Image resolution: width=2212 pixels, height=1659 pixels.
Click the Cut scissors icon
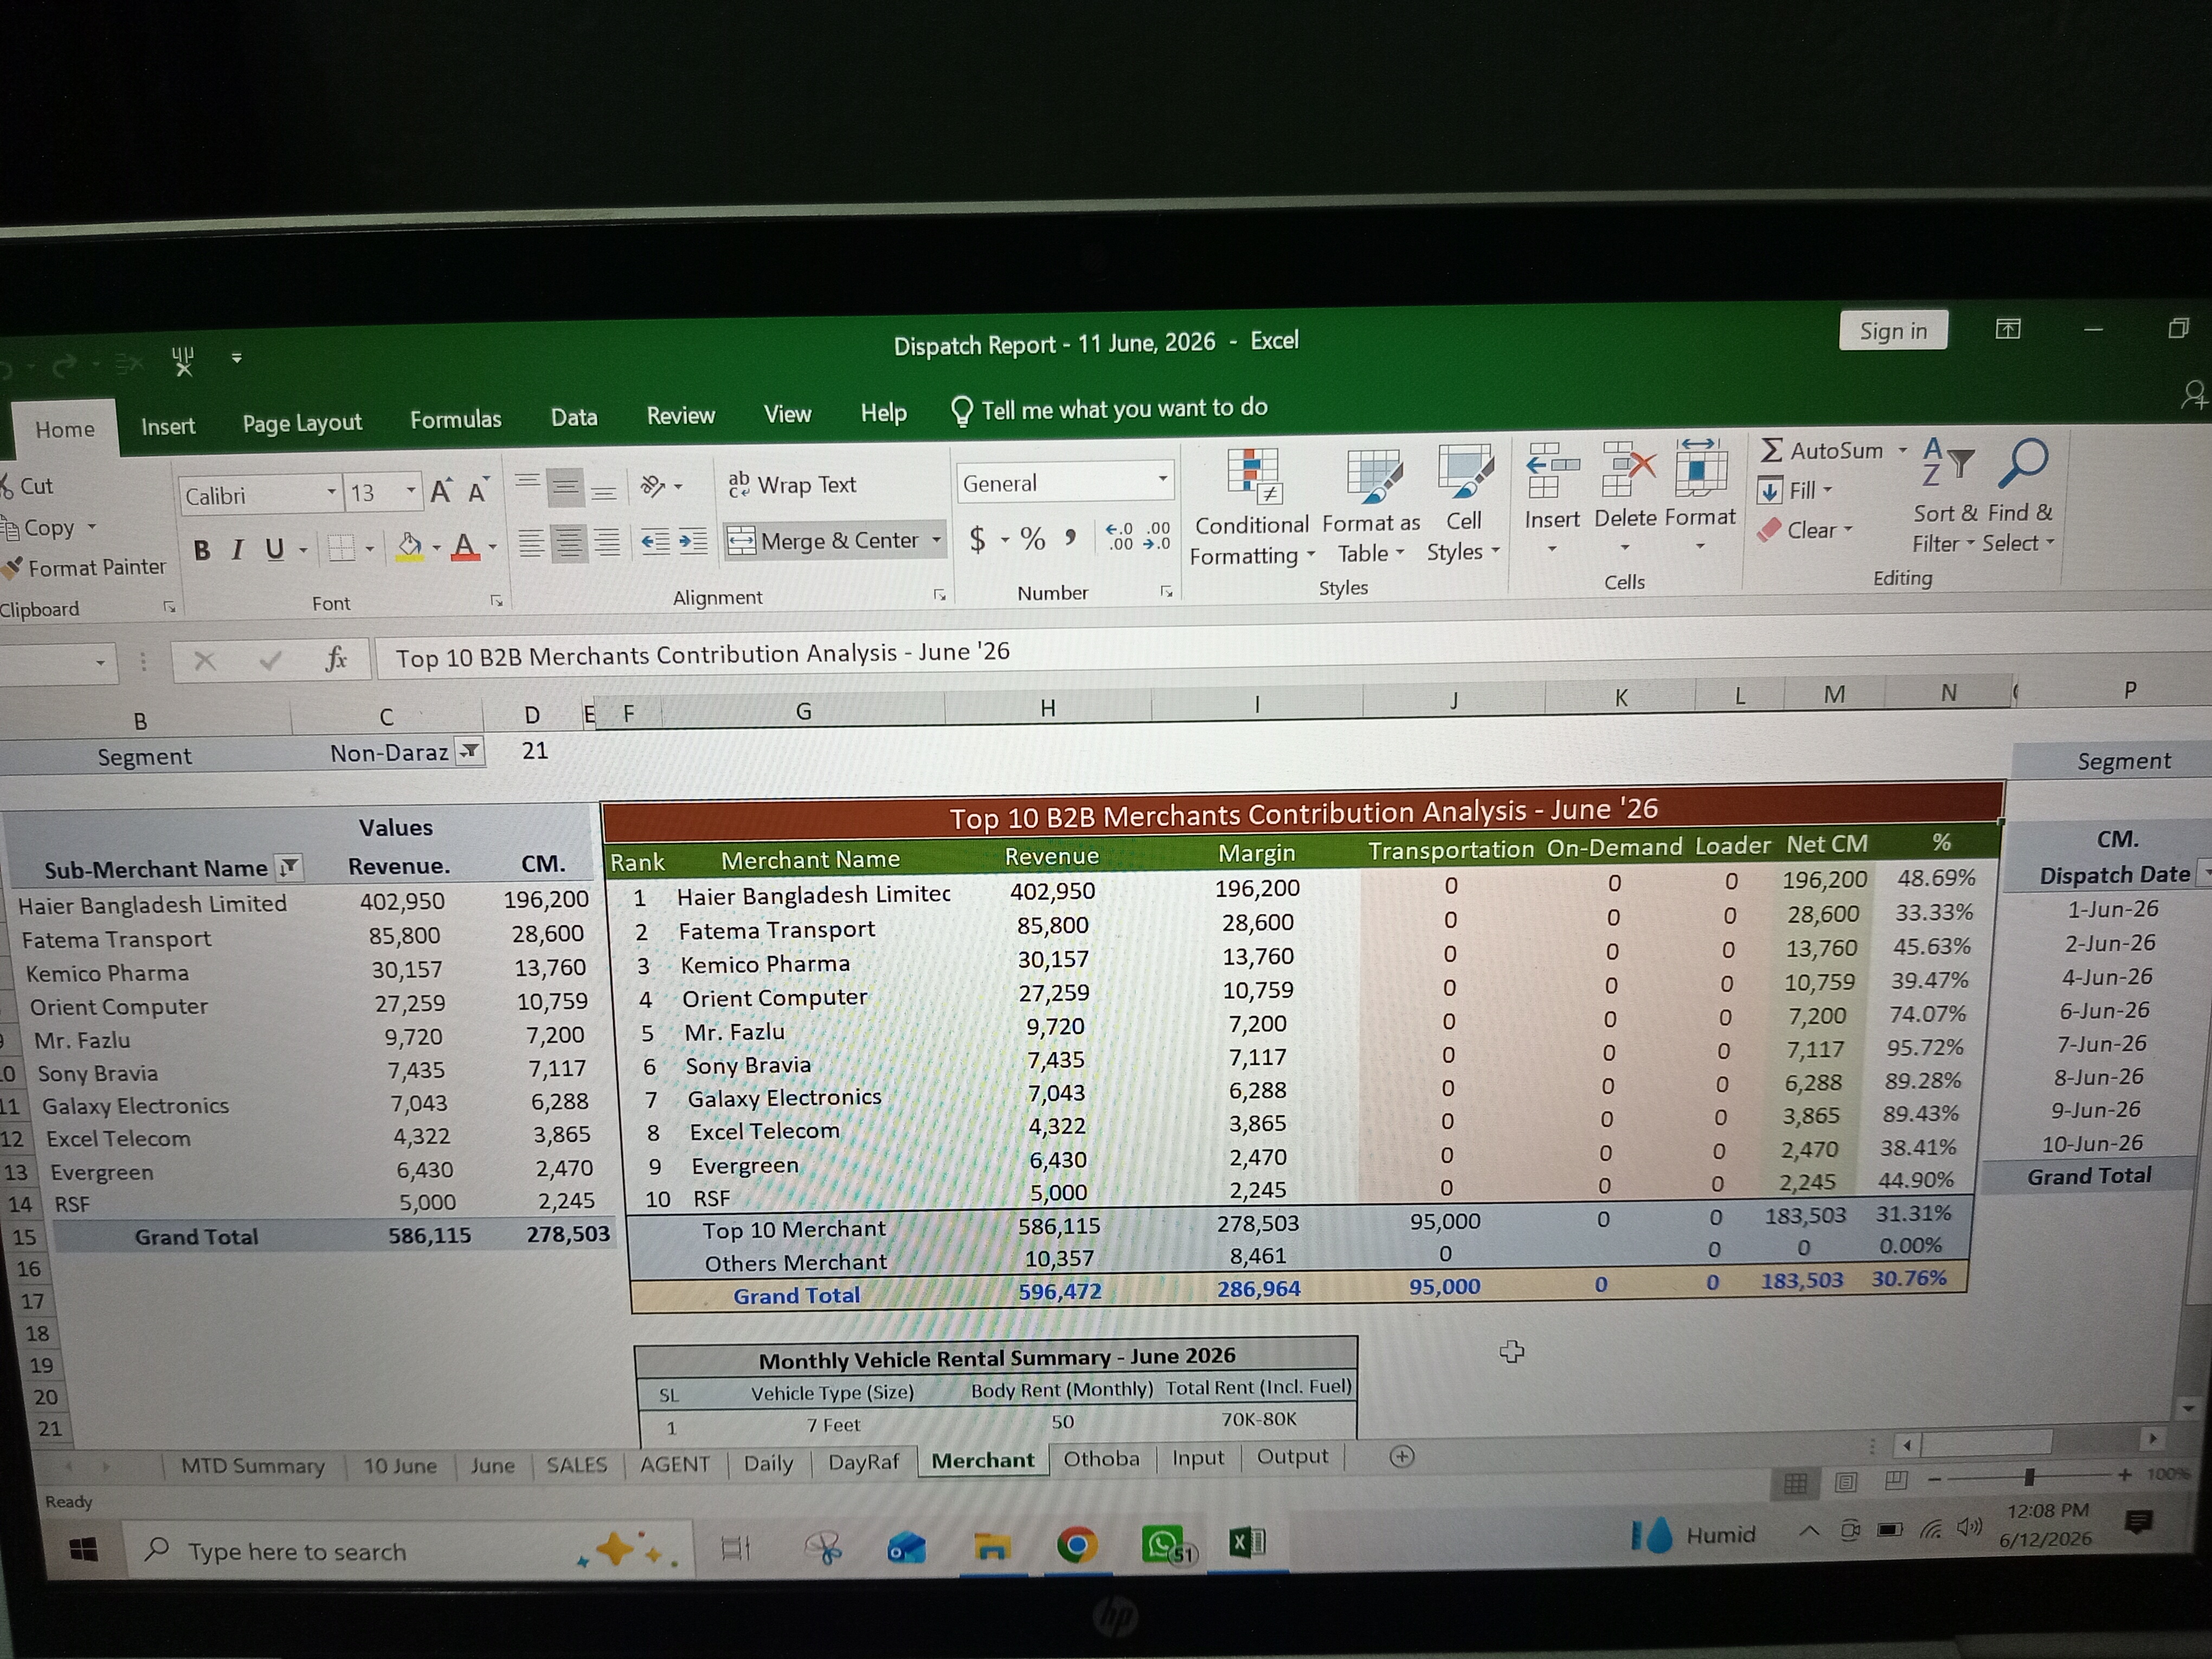(x=6, y=487)
